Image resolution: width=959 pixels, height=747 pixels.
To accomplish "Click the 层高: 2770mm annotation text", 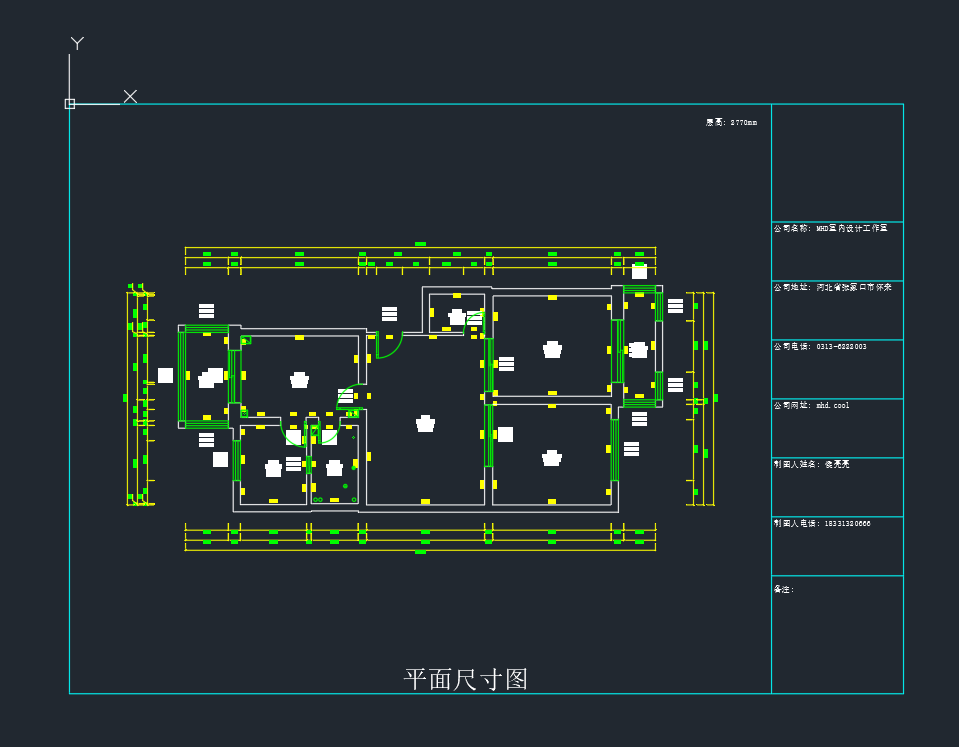I will click(731, 122).
